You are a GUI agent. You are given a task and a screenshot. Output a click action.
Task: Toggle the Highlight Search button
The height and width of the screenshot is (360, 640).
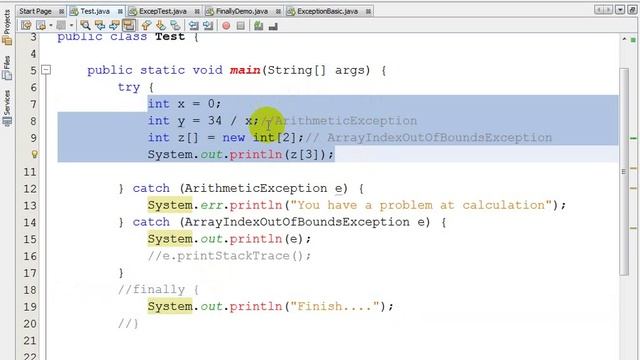[x=129, y=26]
